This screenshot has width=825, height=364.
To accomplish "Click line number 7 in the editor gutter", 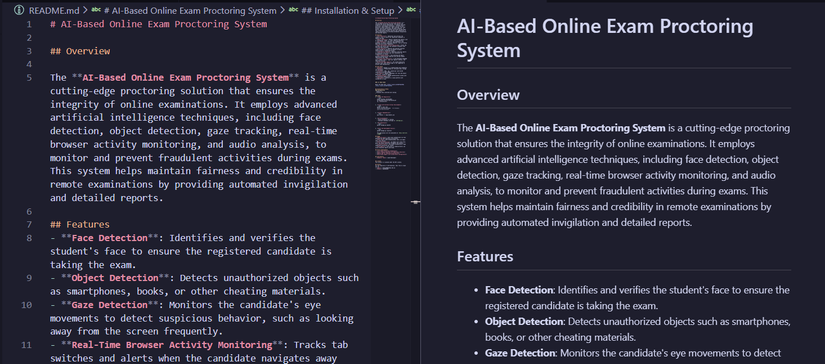I will click(x=29, y=225).
